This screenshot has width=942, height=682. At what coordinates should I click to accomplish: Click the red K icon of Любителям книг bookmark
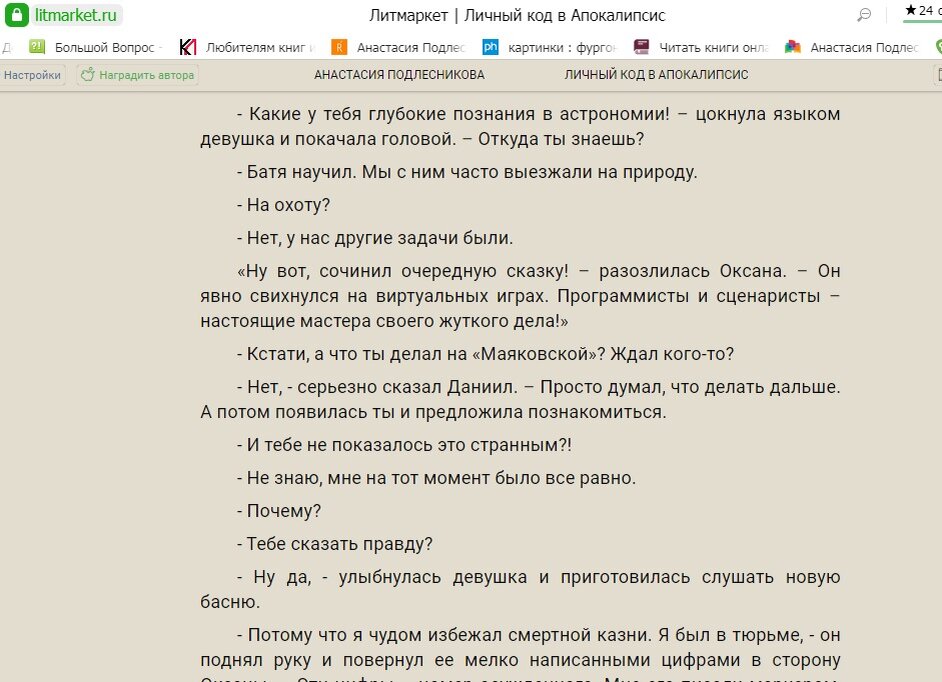(x=187, y=46)
